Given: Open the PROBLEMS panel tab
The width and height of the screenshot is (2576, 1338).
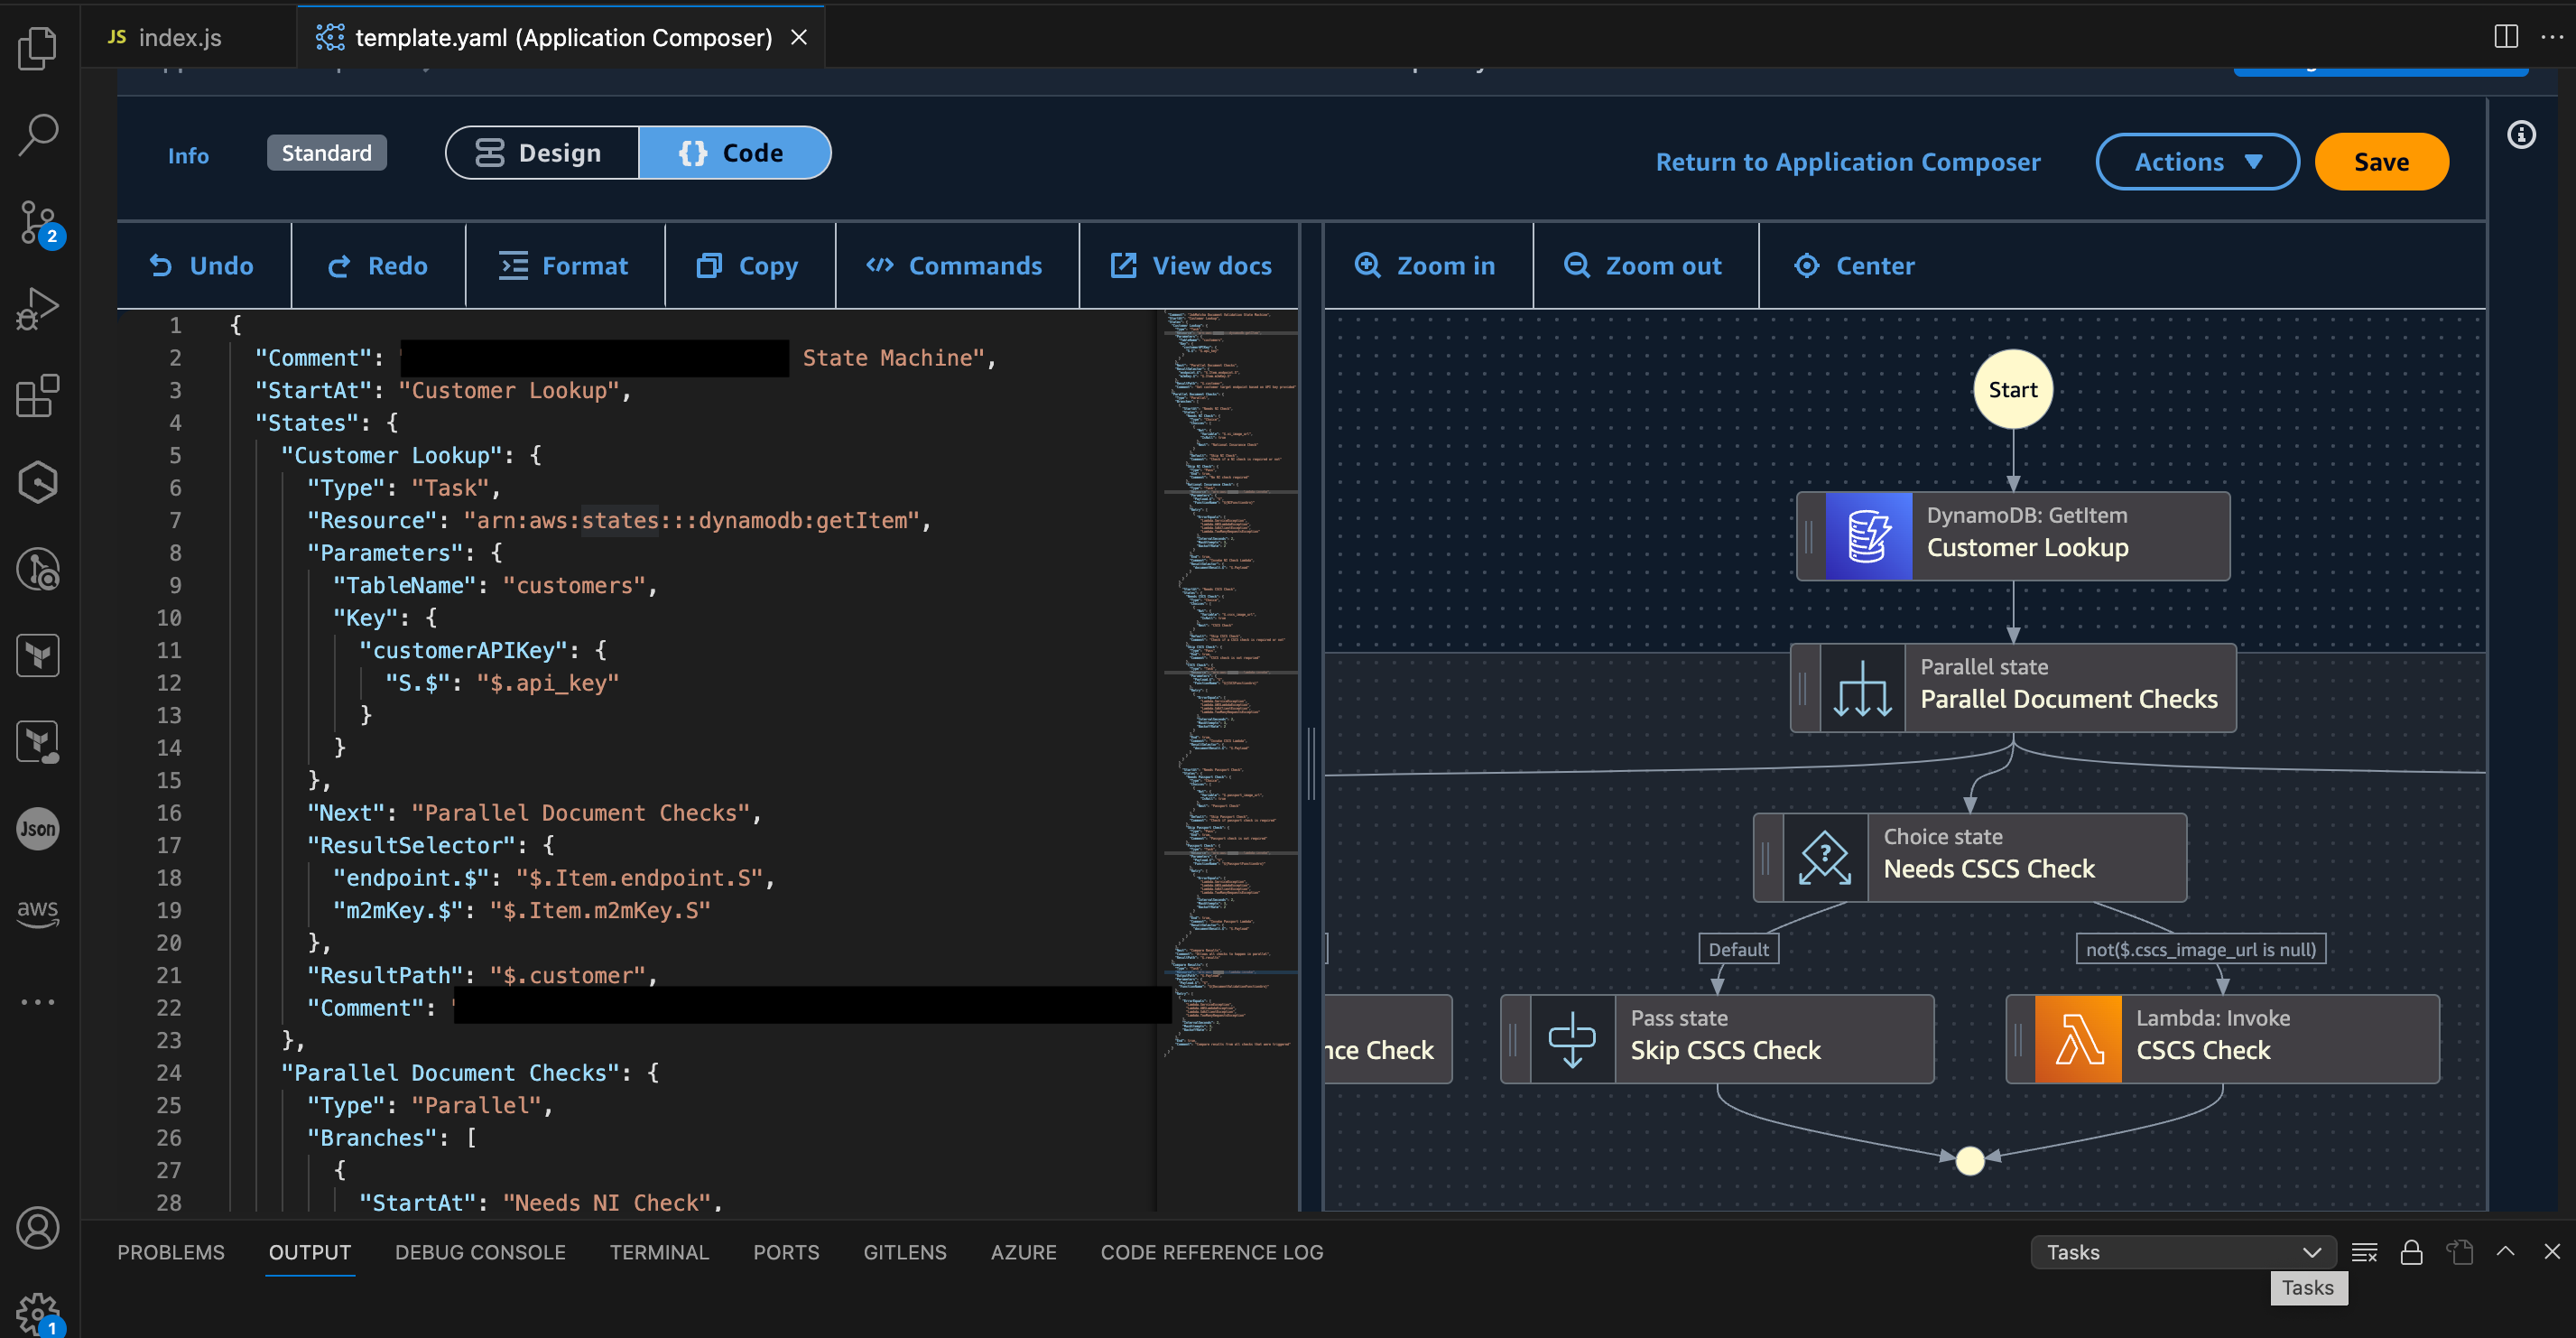Looking at the screenshot, I should coord(171,1252).
